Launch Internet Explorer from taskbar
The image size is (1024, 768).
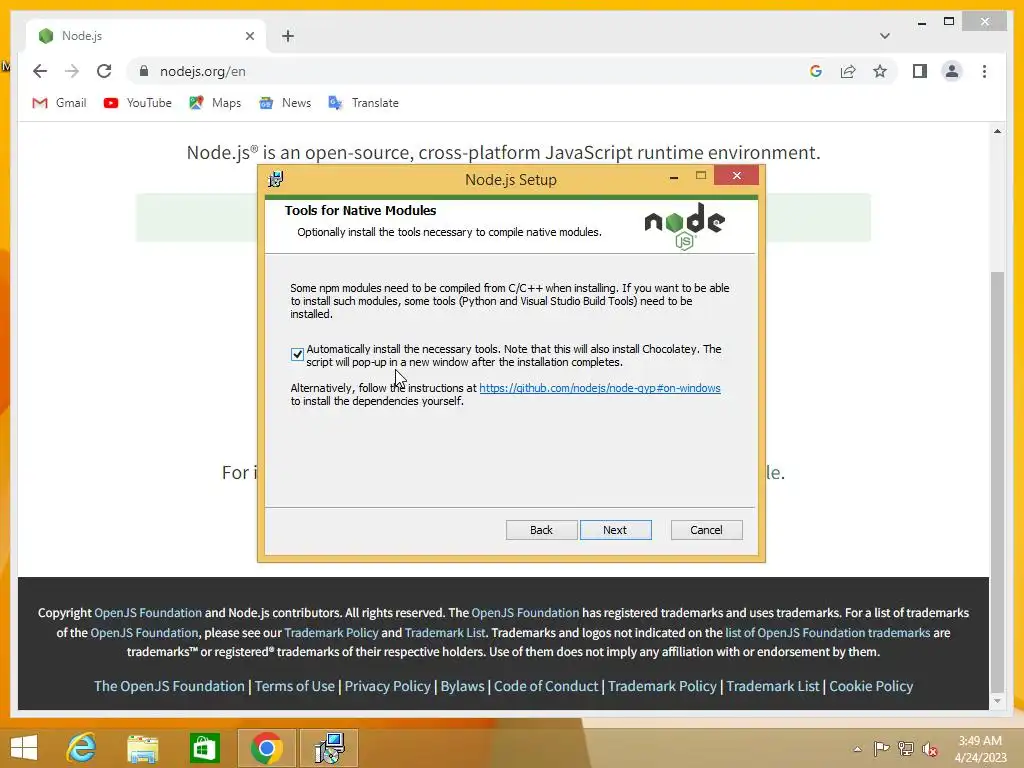point(81,748)
